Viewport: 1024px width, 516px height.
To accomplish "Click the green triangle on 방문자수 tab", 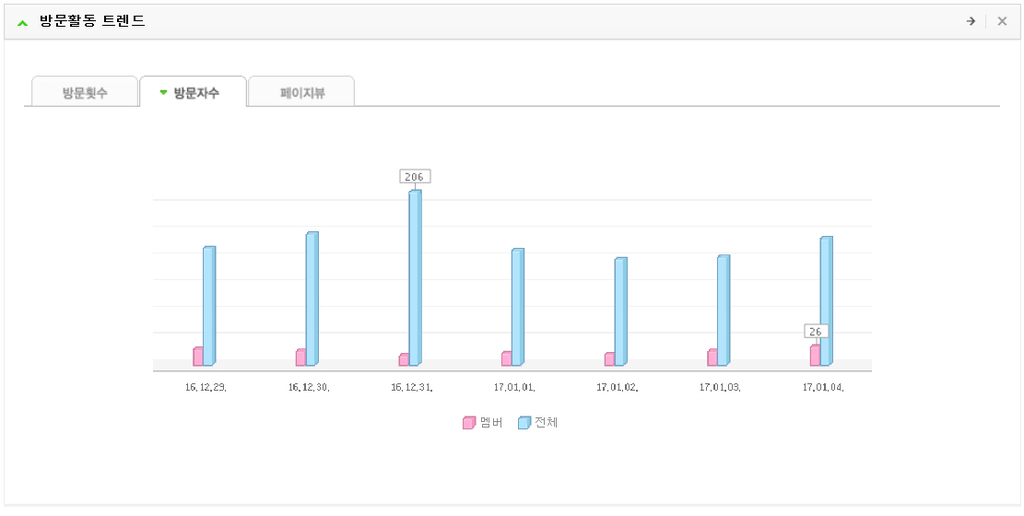I will point(163,93).
